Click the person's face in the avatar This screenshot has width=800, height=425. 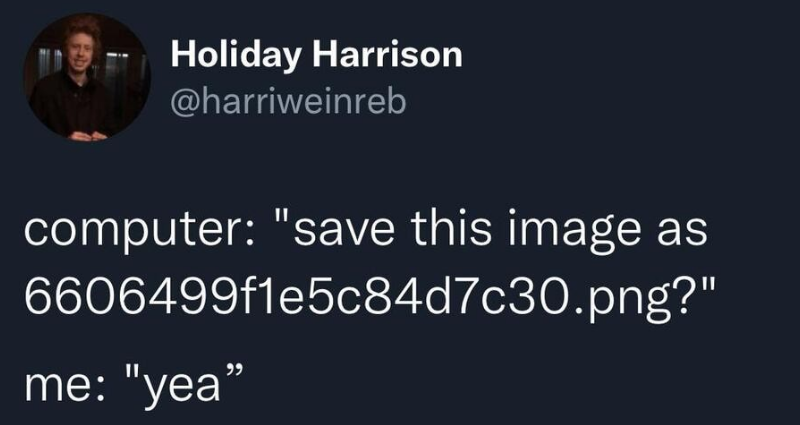pyautogui.click(x=81, y=47)
